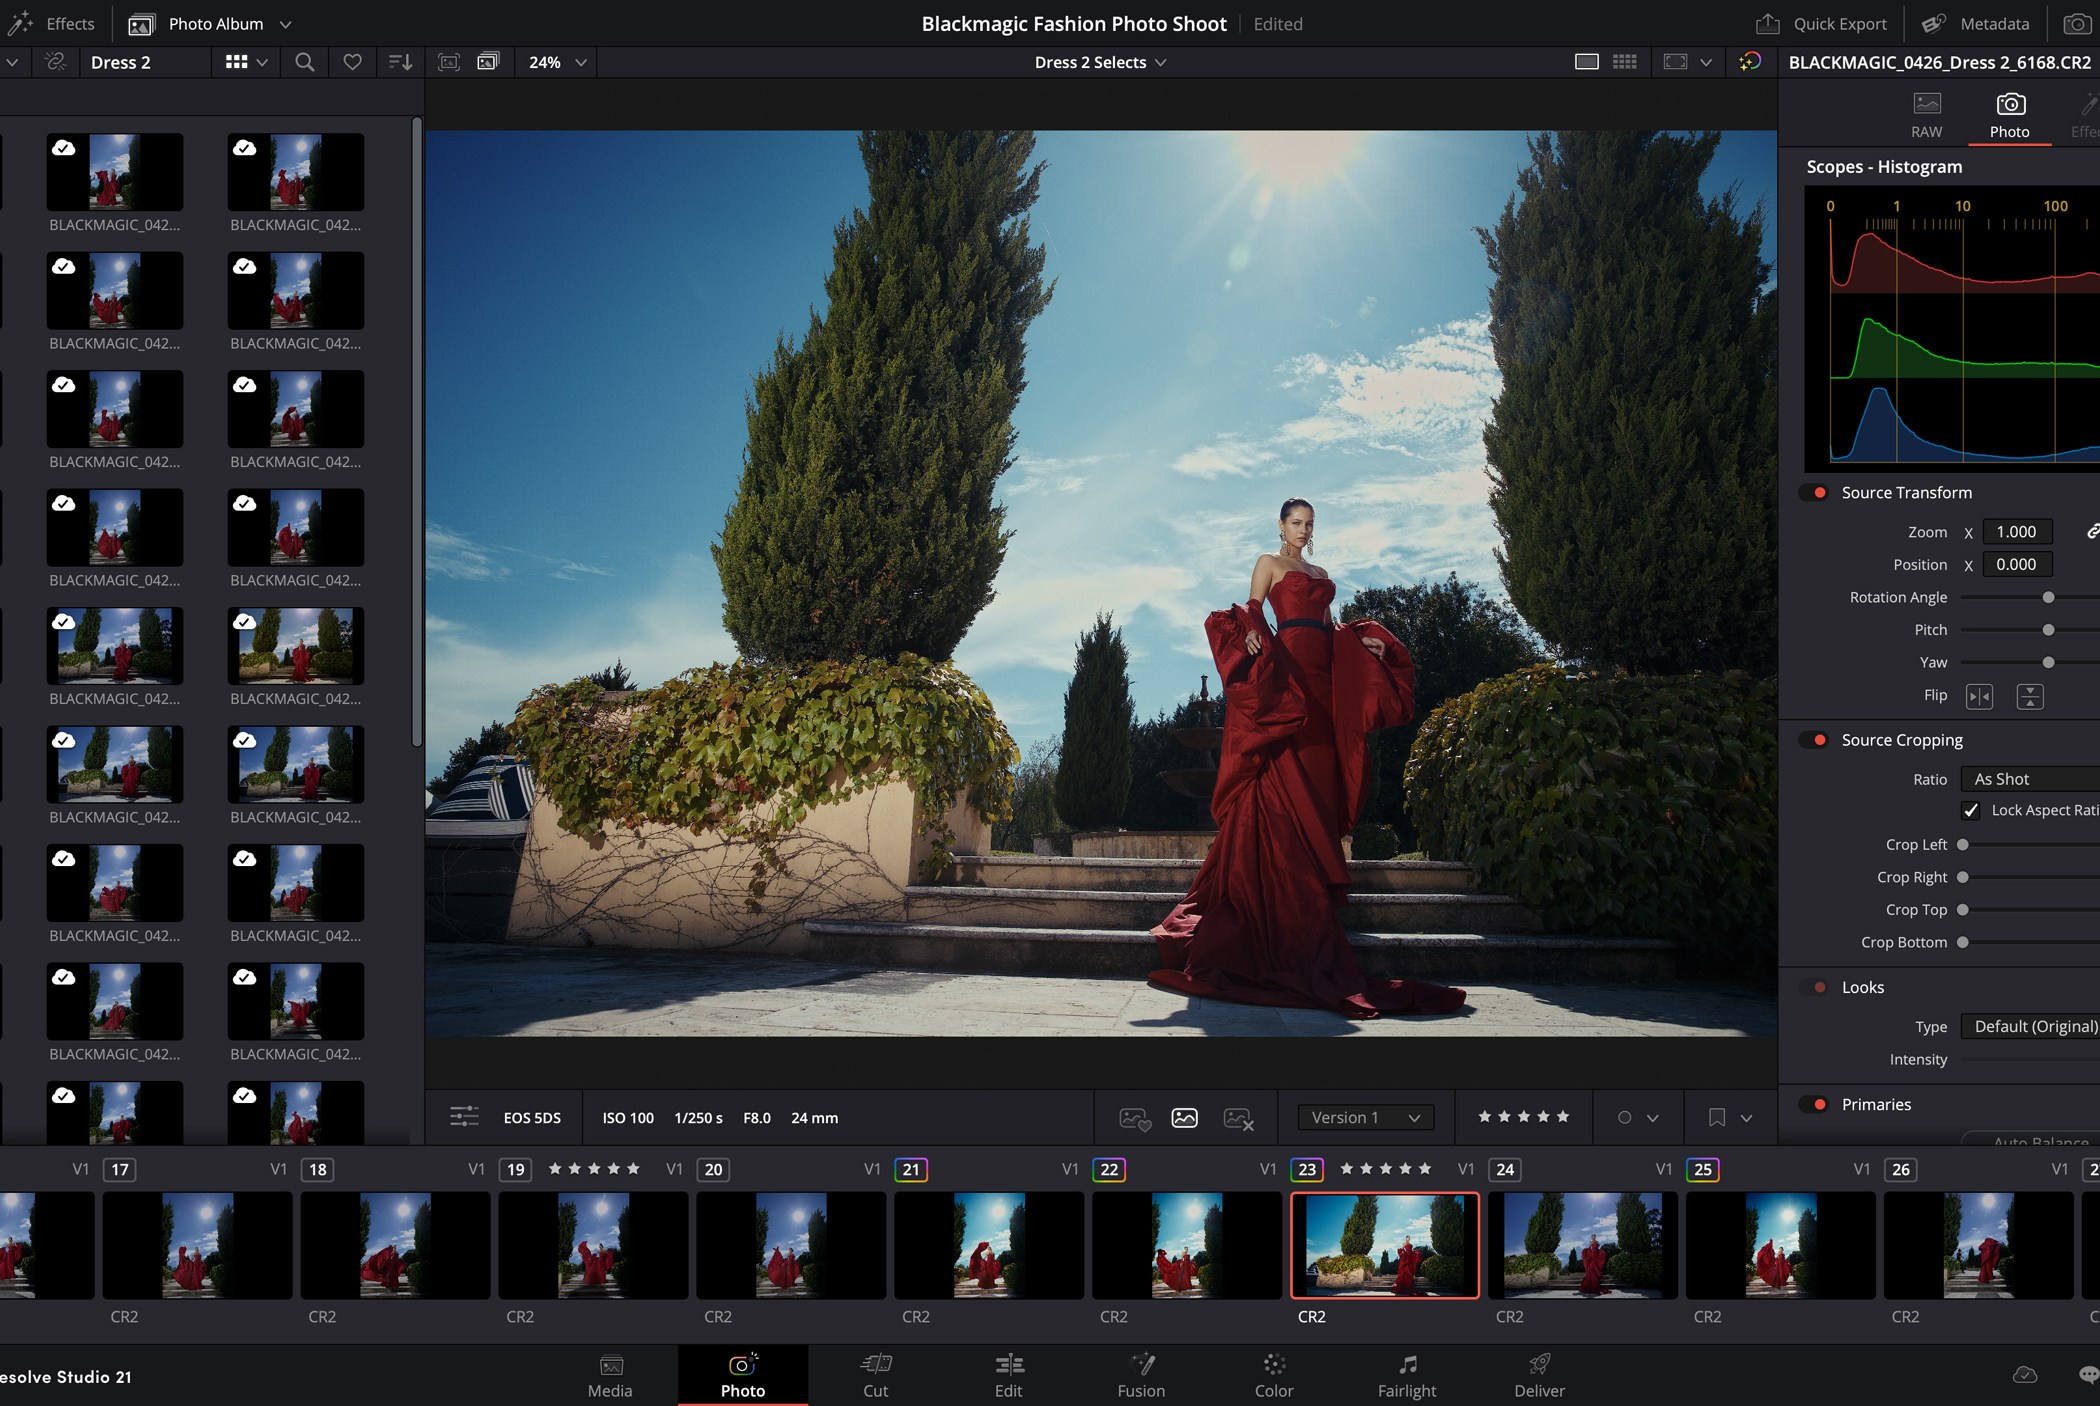The width and height of the screenshot is (2100, 1406).
Task: Switch to the Color page
Action: pos(1274,1375)
